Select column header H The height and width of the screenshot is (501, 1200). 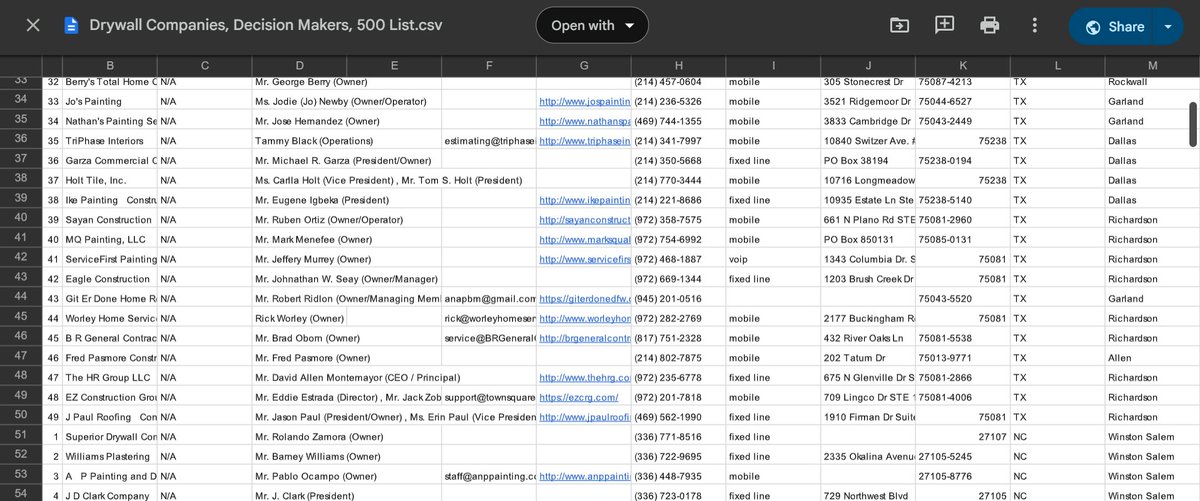[679, 65]
